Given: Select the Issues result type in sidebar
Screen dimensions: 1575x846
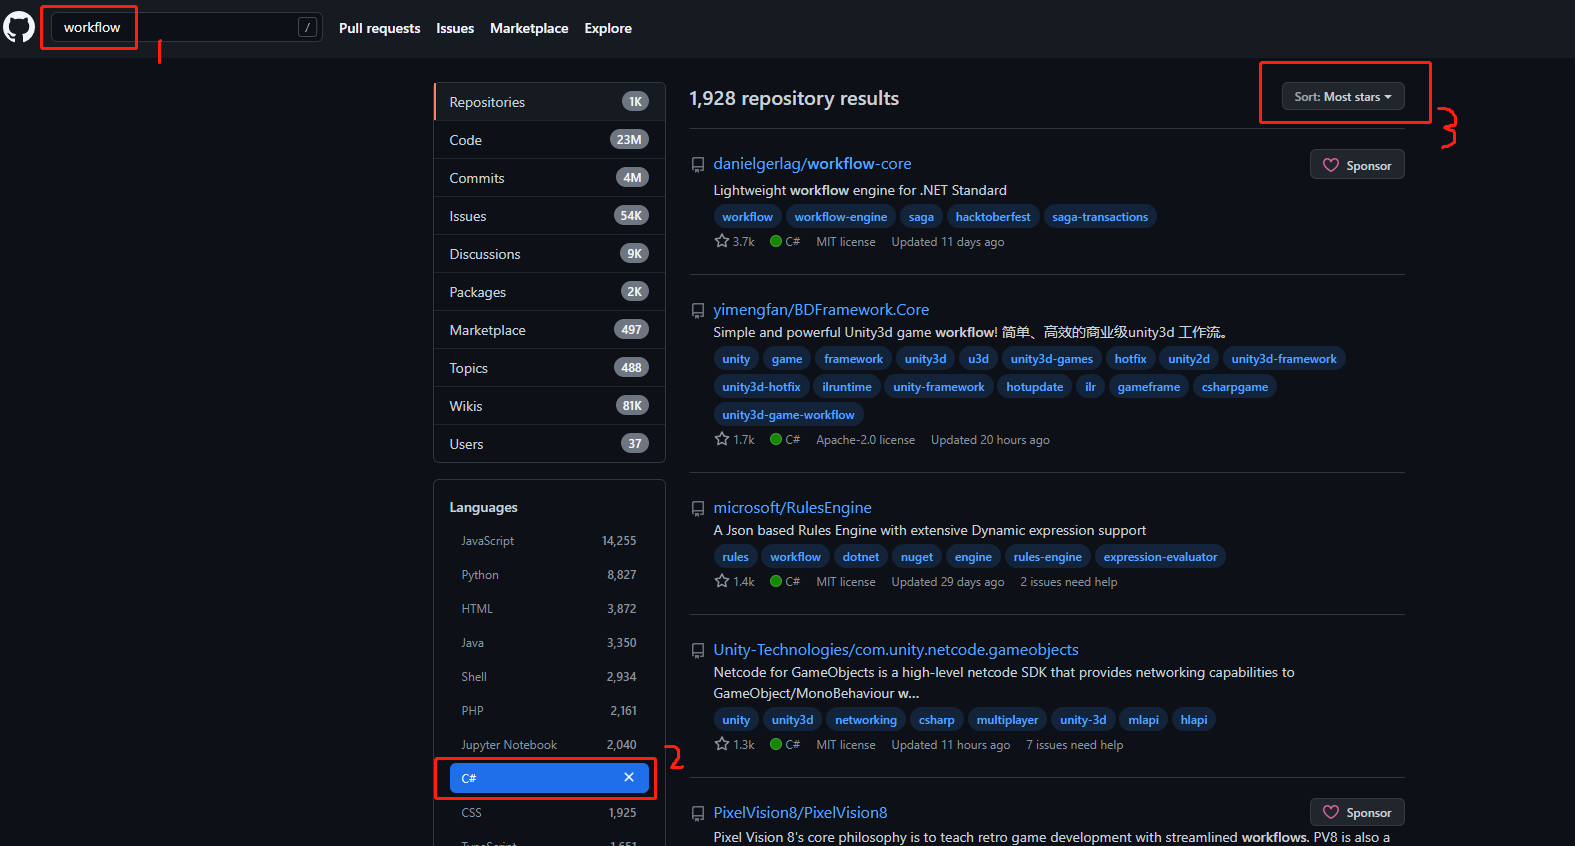Looking at the screenshot, I should click(549, 216).
